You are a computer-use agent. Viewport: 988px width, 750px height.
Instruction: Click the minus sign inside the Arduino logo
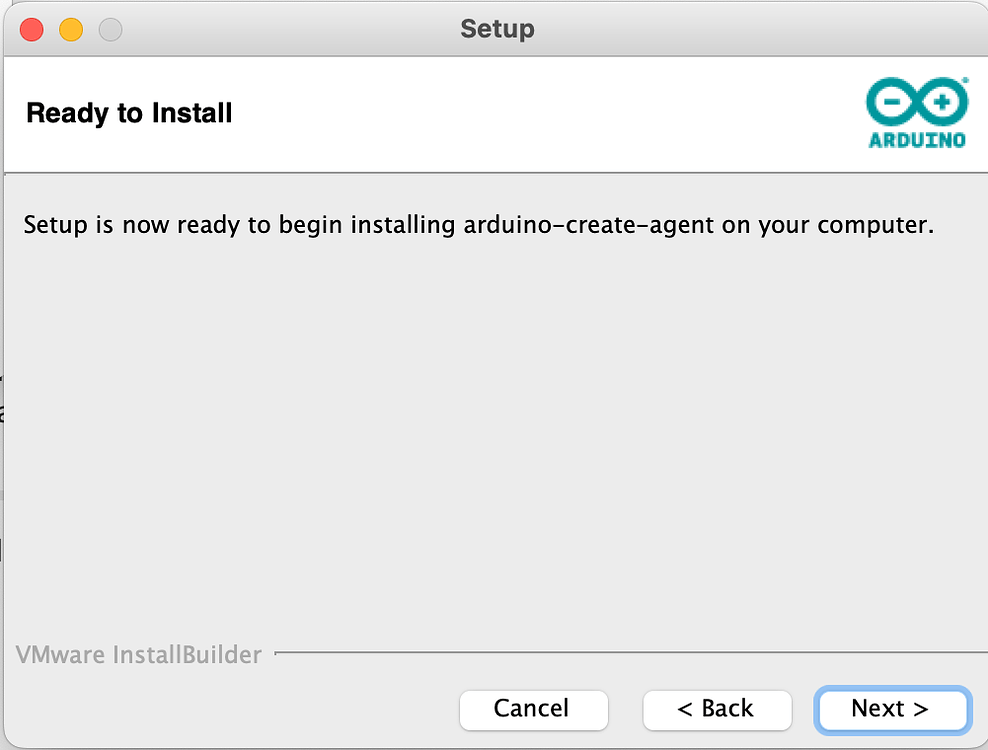click(x=891, y=99)
